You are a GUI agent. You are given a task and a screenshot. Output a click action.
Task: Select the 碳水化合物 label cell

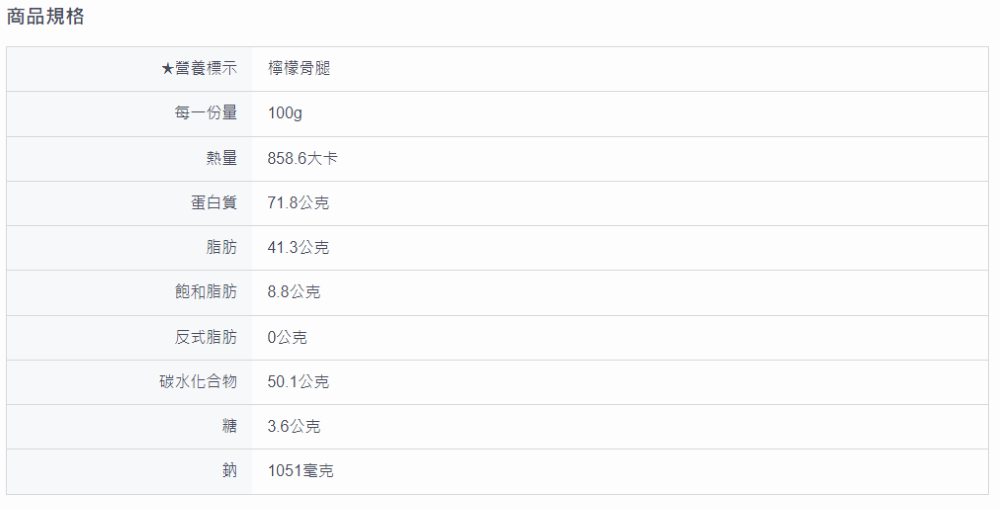tap(199, 382)
